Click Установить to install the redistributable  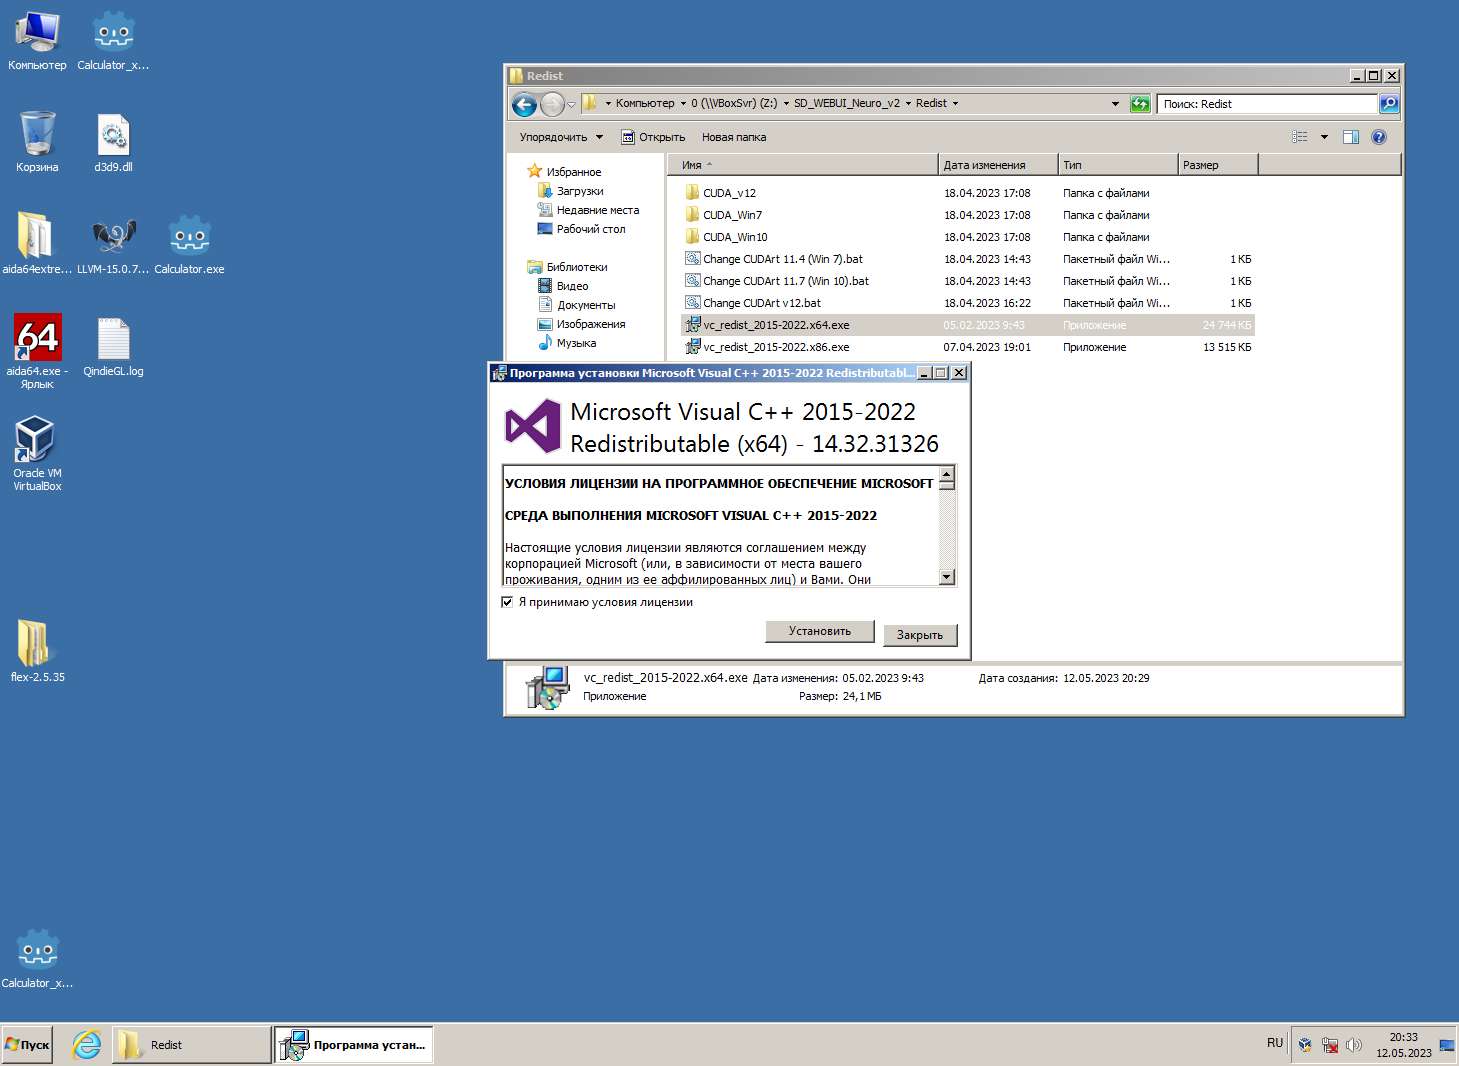(819, 631)
